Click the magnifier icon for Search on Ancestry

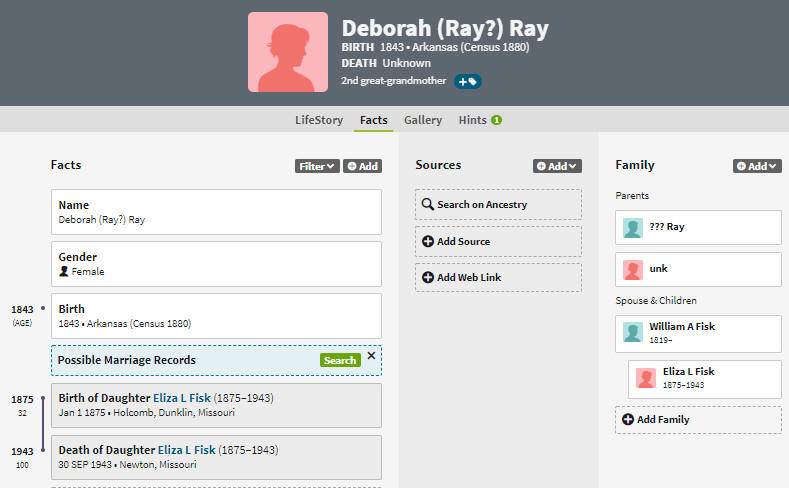[428, 204]
